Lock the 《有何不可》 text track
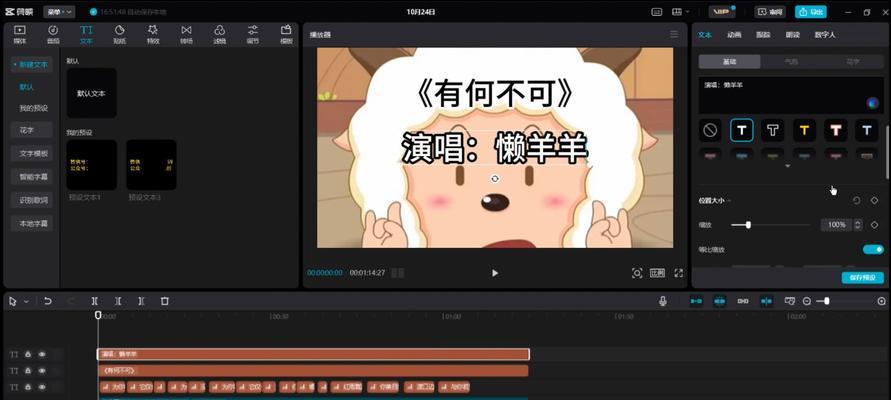Image resolution: width=891 pixels, height=400 pixels. (x=28, y=370)
